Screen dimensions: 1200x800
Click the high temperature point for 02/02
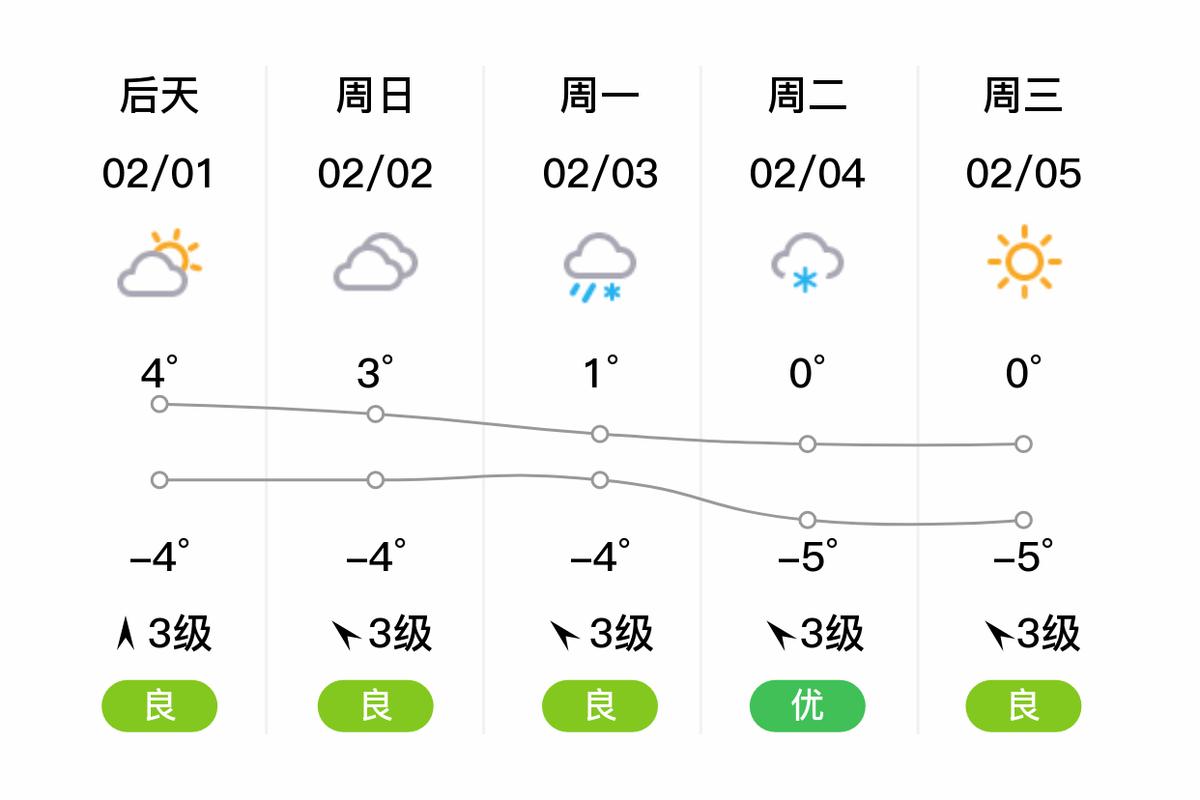click(375, 414)
